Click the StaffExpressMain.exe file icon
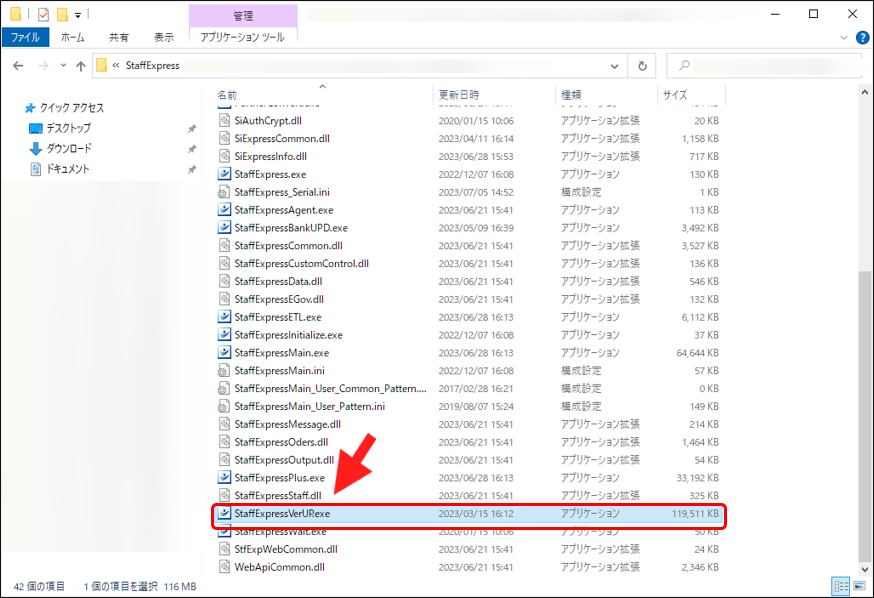The width and height of the screenshot is (874, 598). (x=224, y=352)
